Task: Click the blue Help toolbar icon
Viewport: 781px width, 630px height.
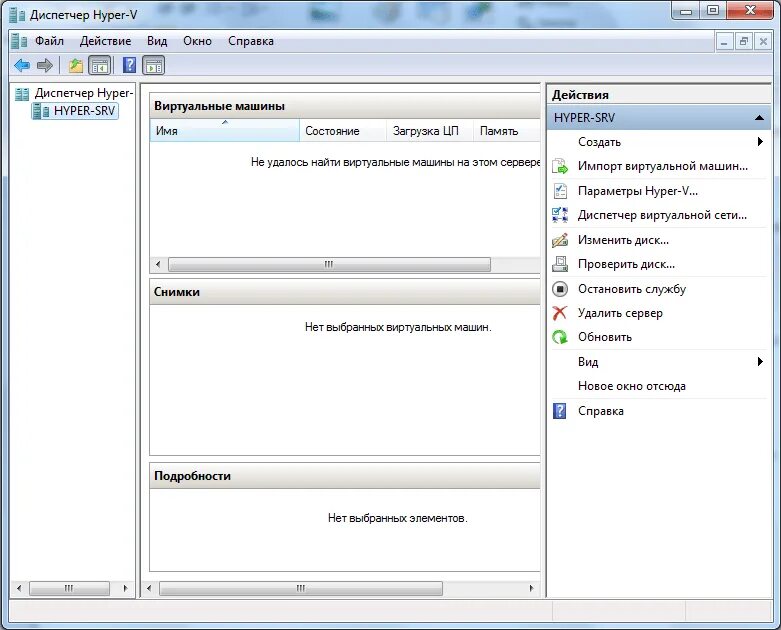Action: [130, 65]
